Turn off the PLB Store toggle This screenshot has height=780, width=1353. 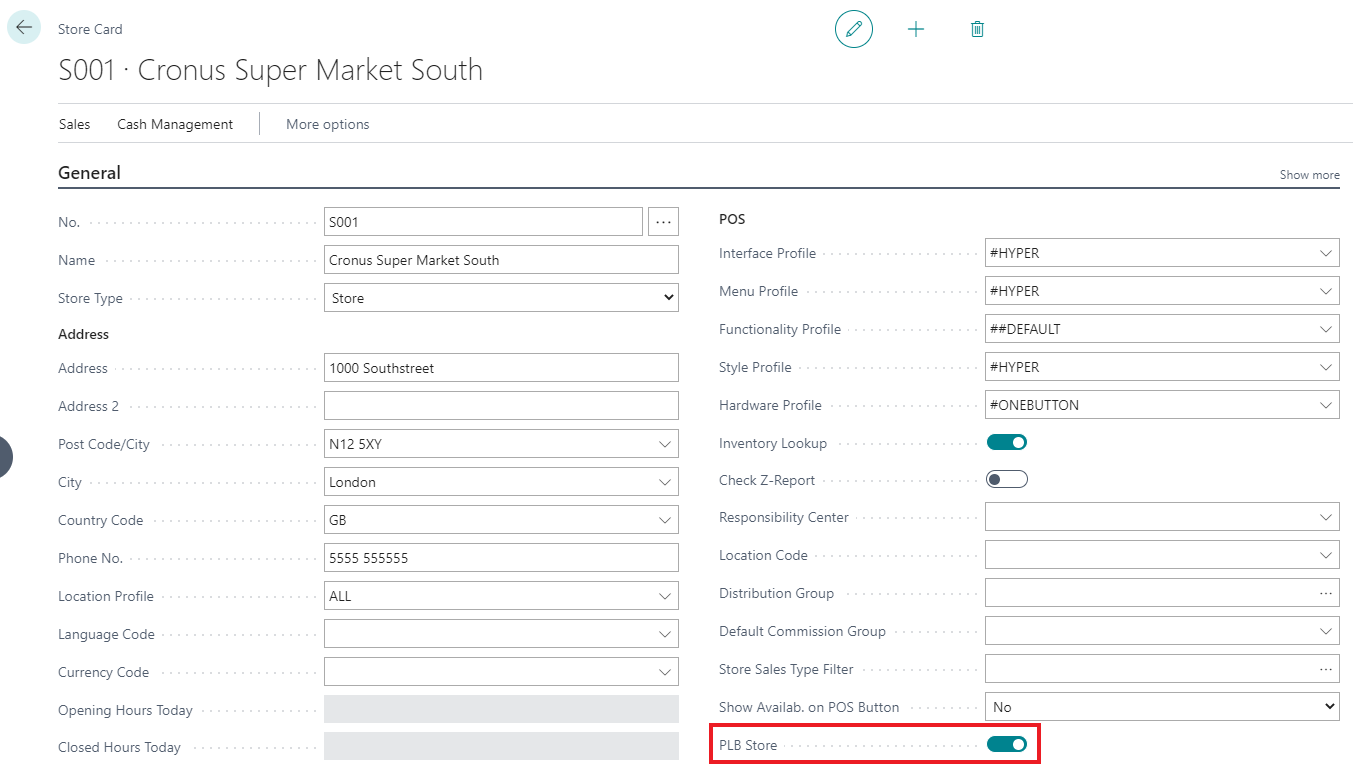pyautogui.click(x=1007, y=744)
